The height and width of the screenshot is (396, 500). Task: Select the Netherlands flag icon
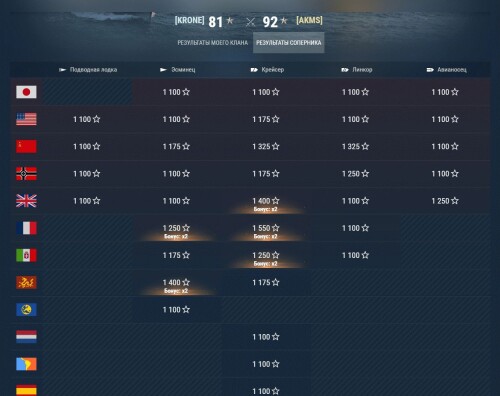tap(26, 337)
